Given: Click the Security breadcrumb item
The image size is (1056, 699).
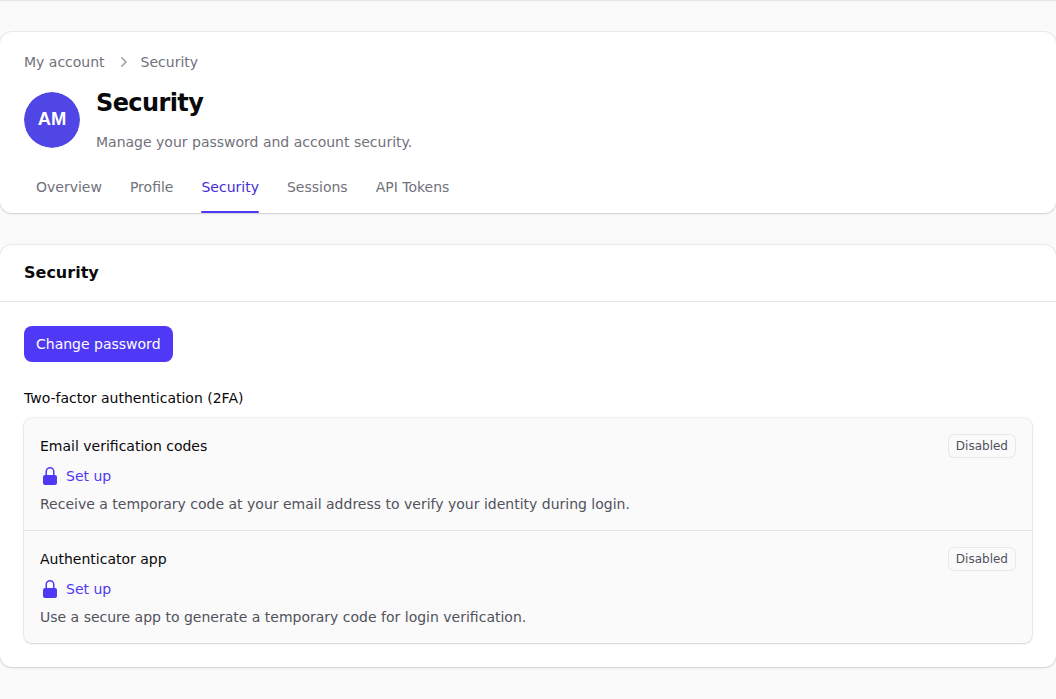Looking at the screenshot, I should (169, 62).
